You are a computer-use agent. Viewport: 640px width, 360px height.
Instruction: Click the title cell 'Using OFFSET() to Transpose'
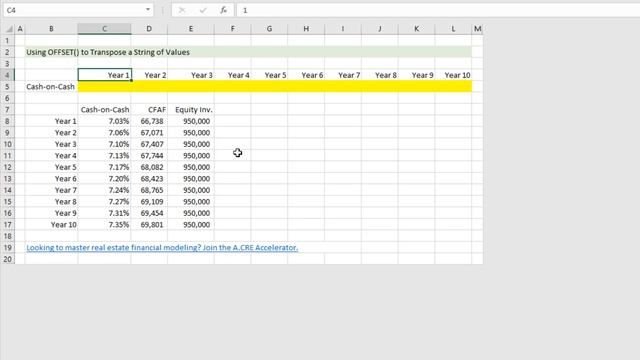[108, 52]
